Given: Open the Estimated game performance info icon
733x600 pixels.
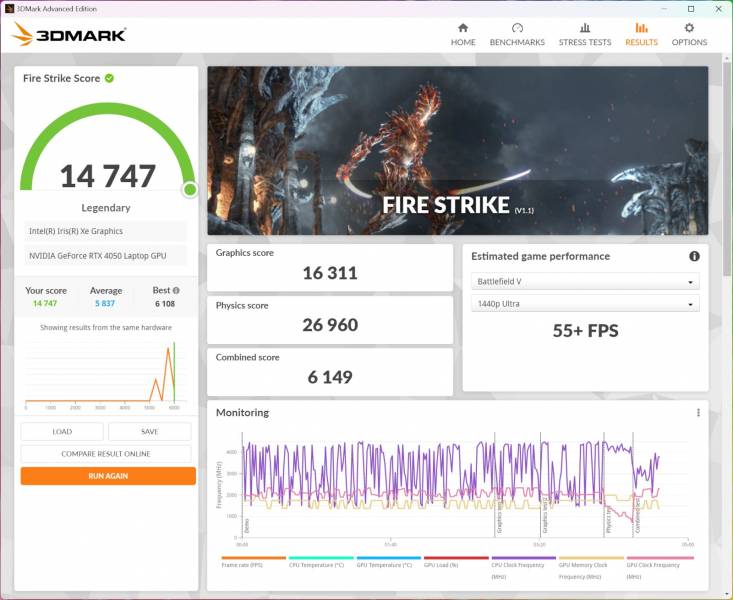Looking at the screenshot, I should [x=694, y=256].
